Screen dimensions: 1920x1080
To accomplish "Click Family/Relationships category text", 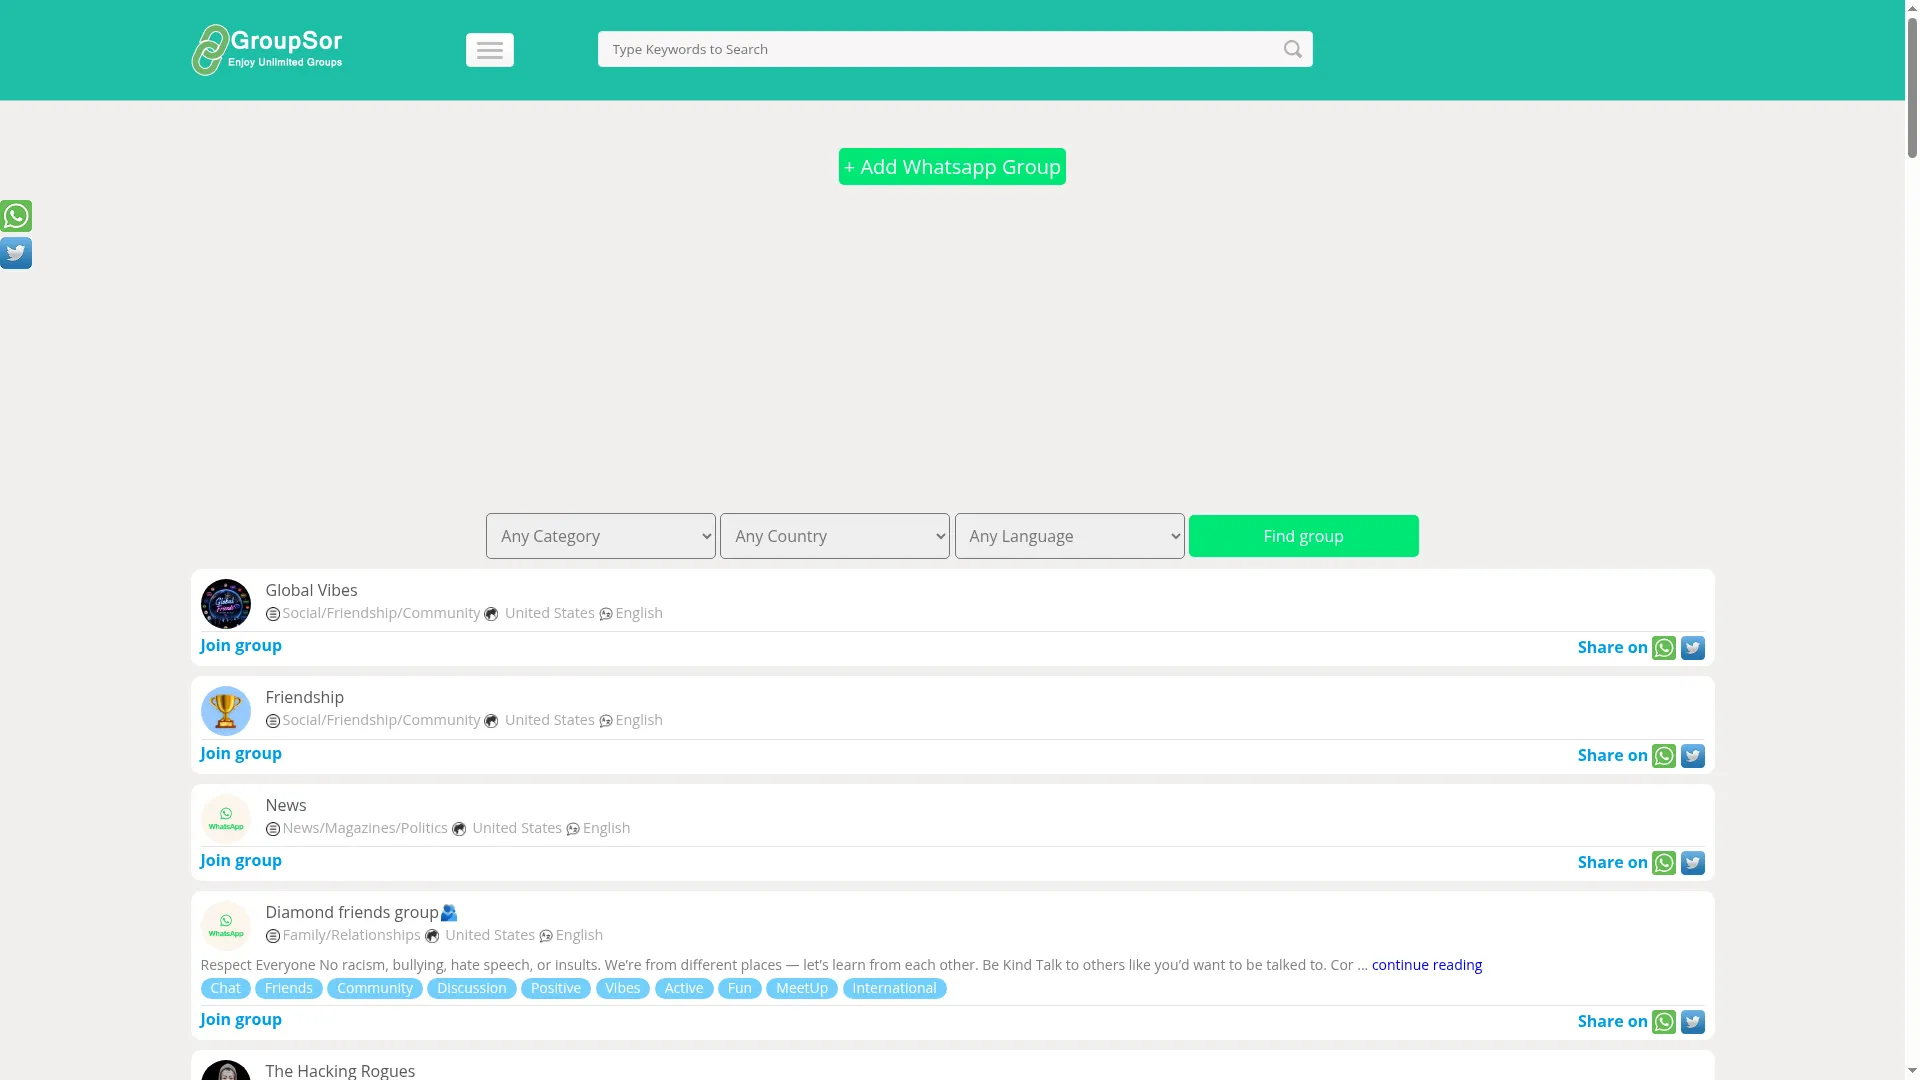I will coord(351,935).
